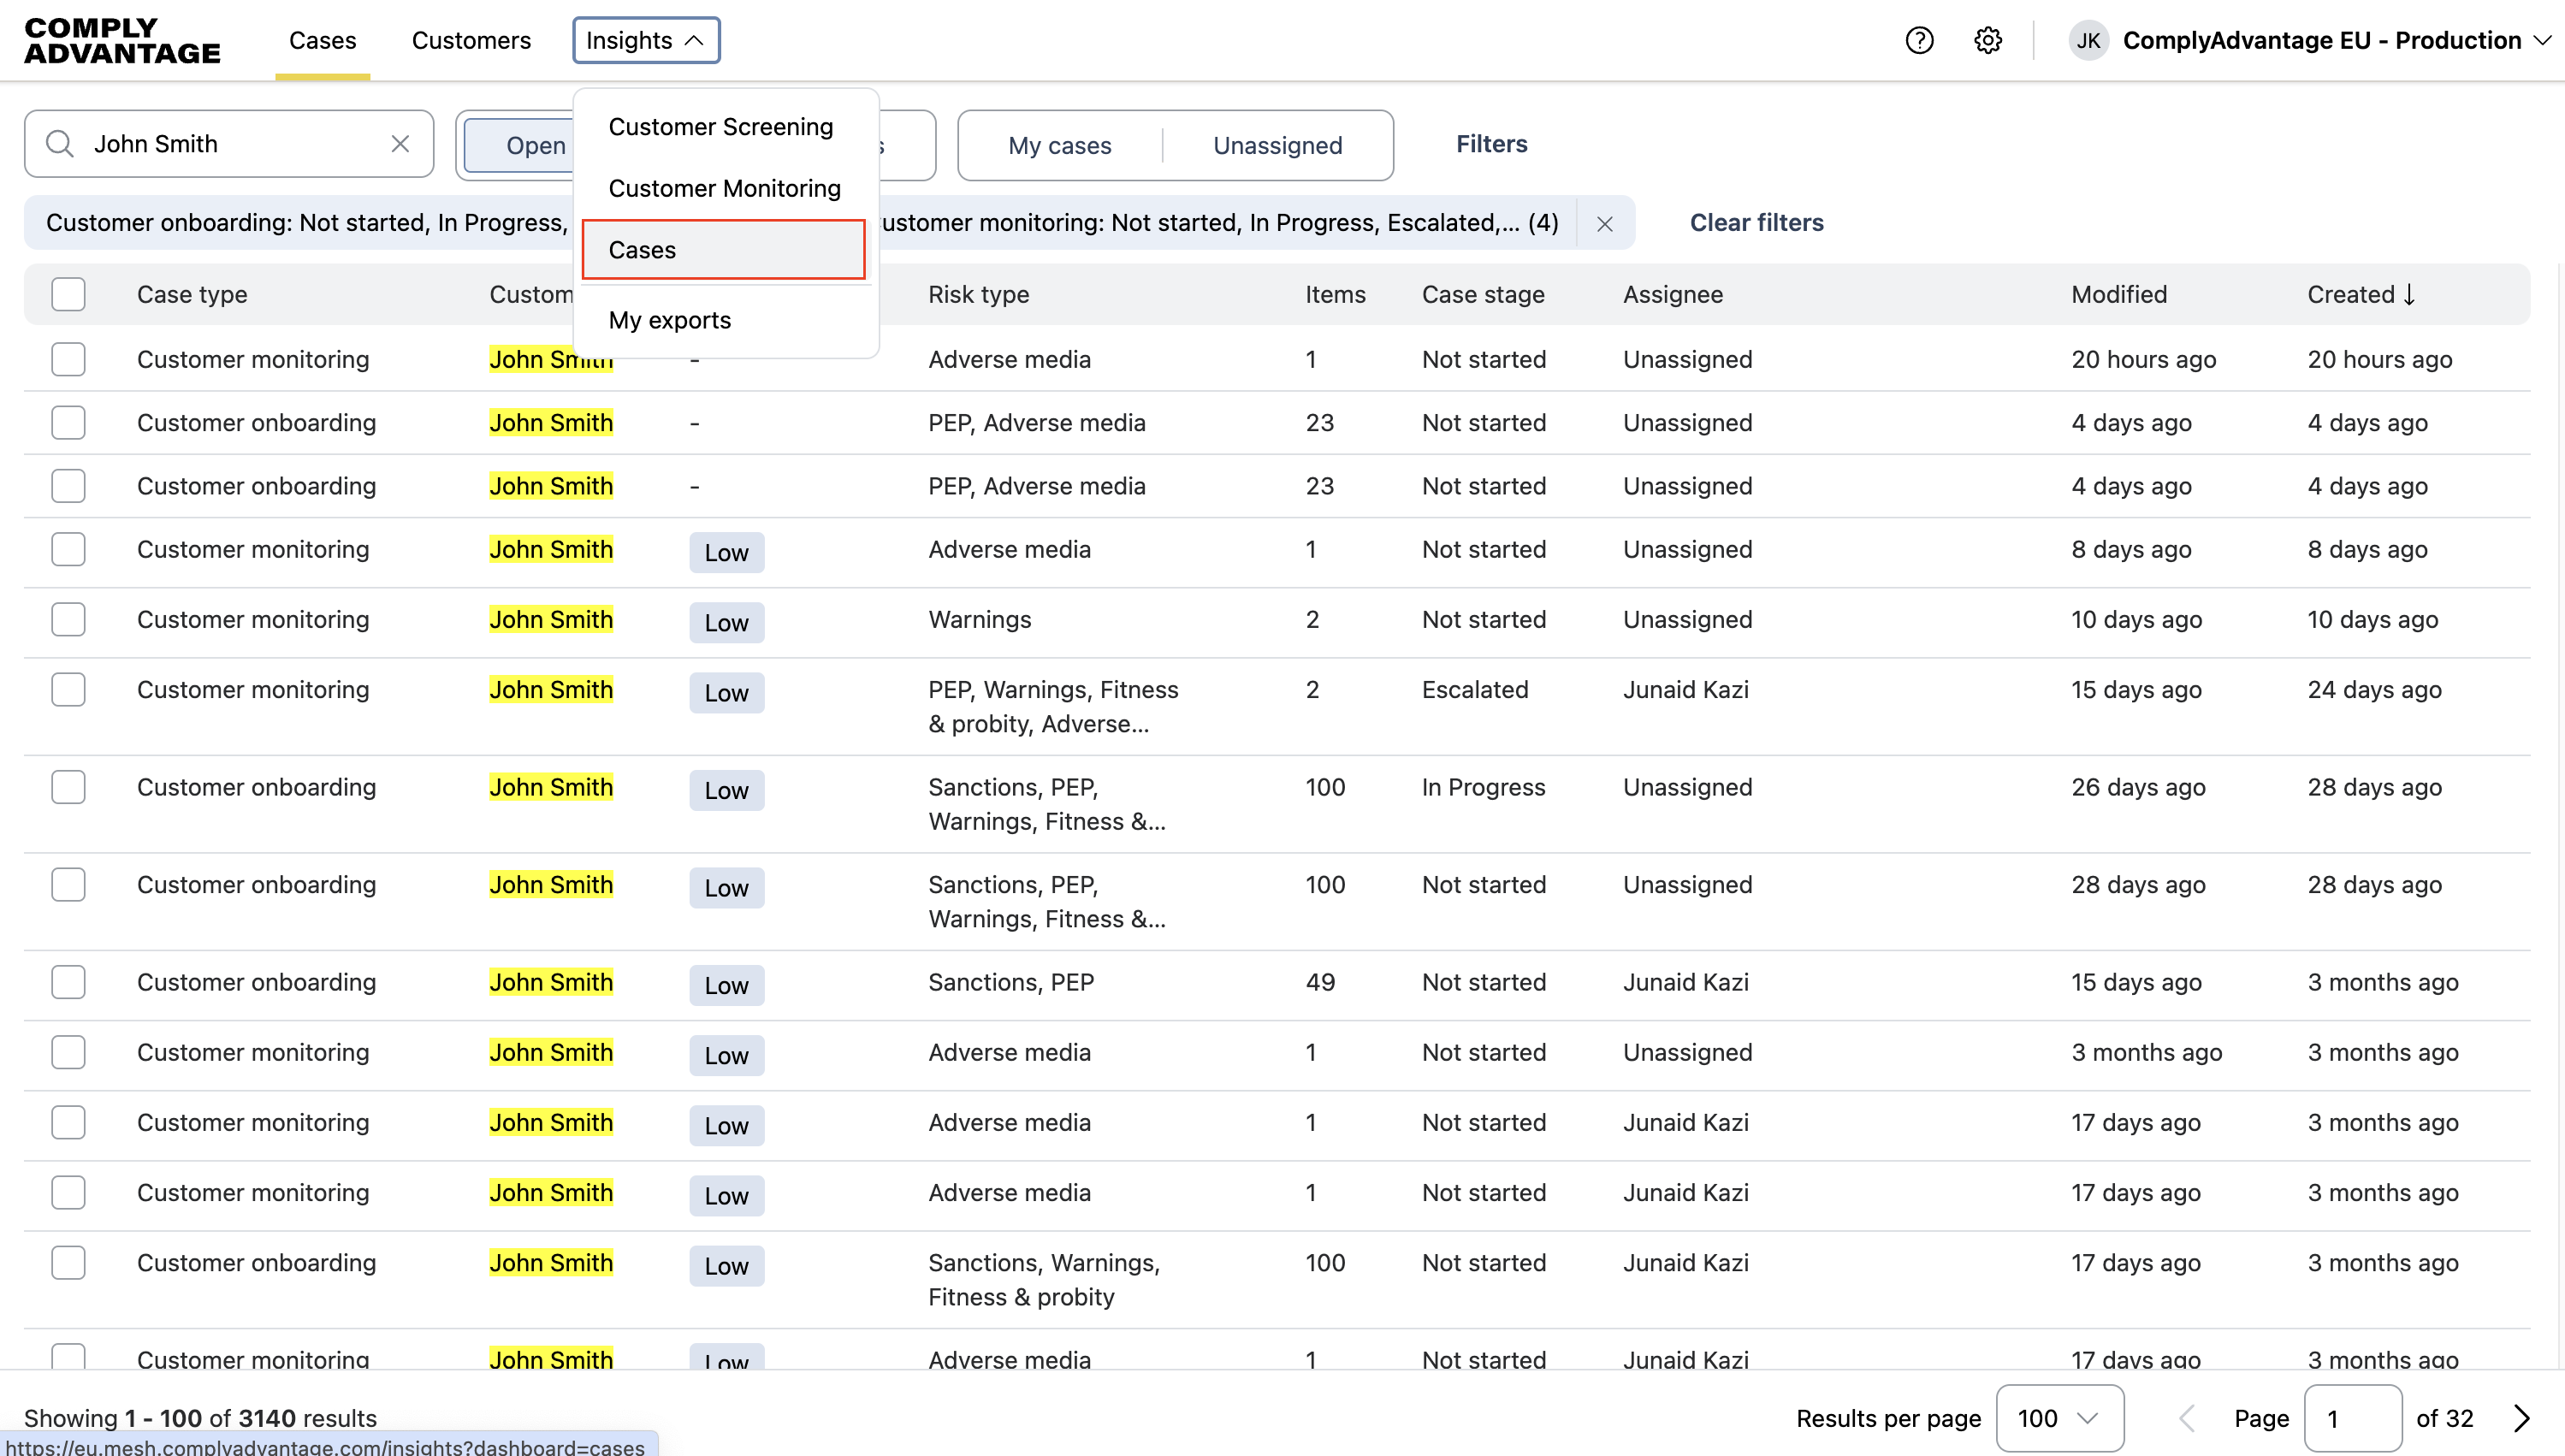The image size is (2565, 1456).
Task: Click the search magnifier icon
Action: [x=60, y=144]
